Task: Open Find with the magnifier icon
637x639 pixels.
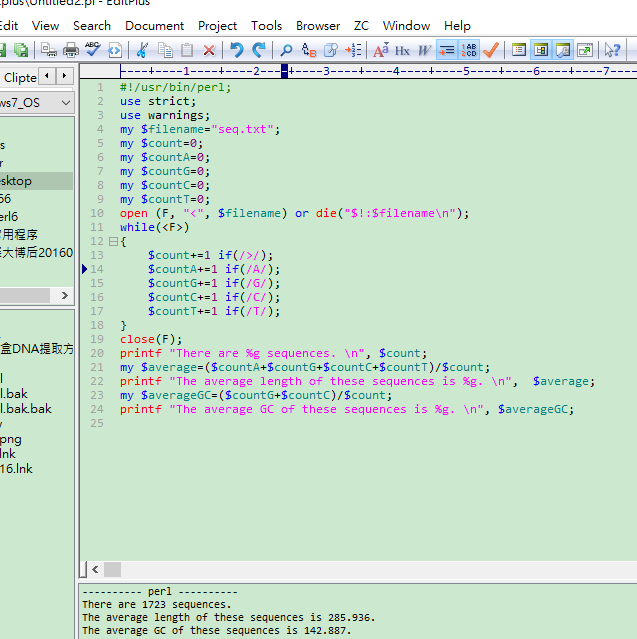Action: click(286, 50)
